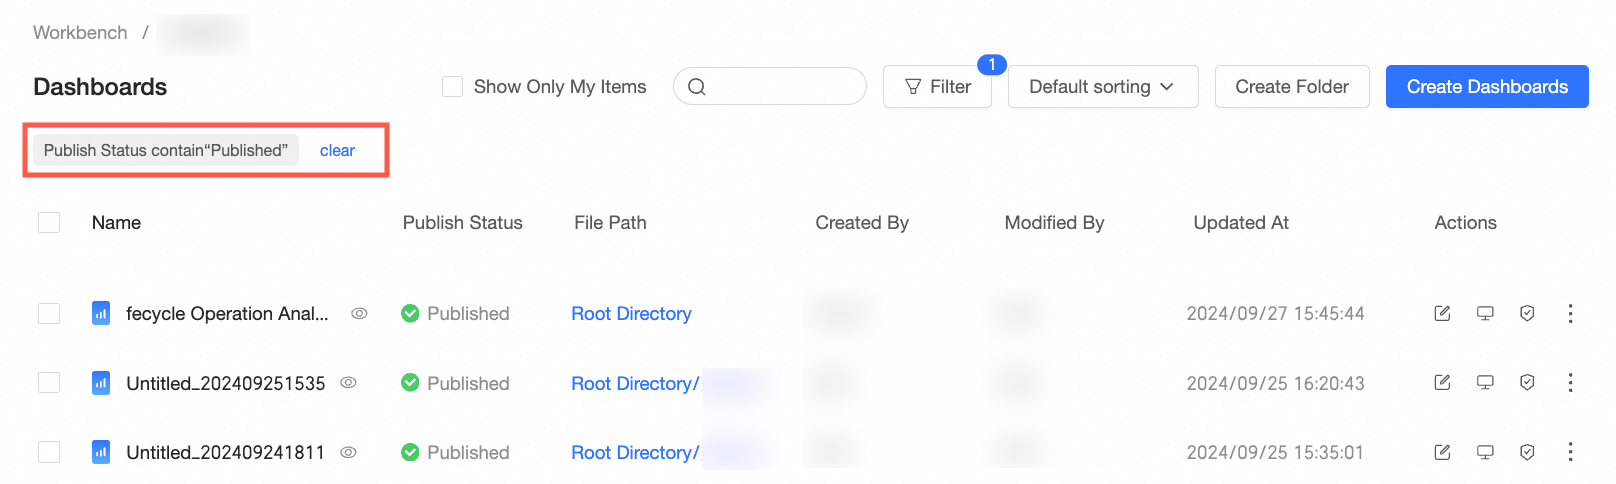This screenshot has height=484, width=1616.
Task: Open permissions shield for Untitled_202409241811
Action: click(x=1527, y=452)
